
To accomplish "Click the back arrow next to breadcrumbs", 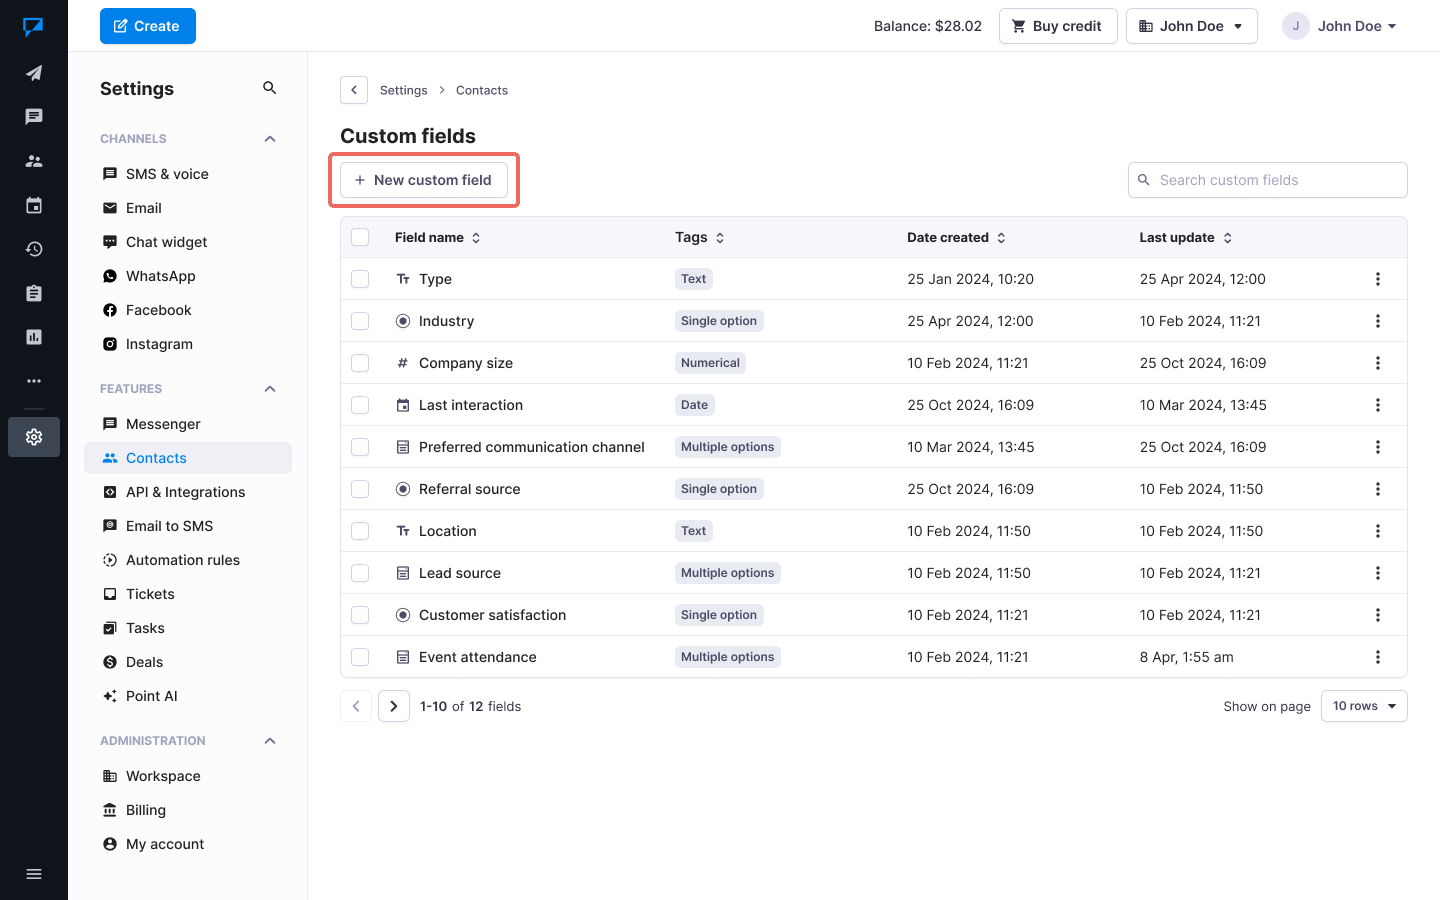I will pyautogui.click(x=354, y=90).
